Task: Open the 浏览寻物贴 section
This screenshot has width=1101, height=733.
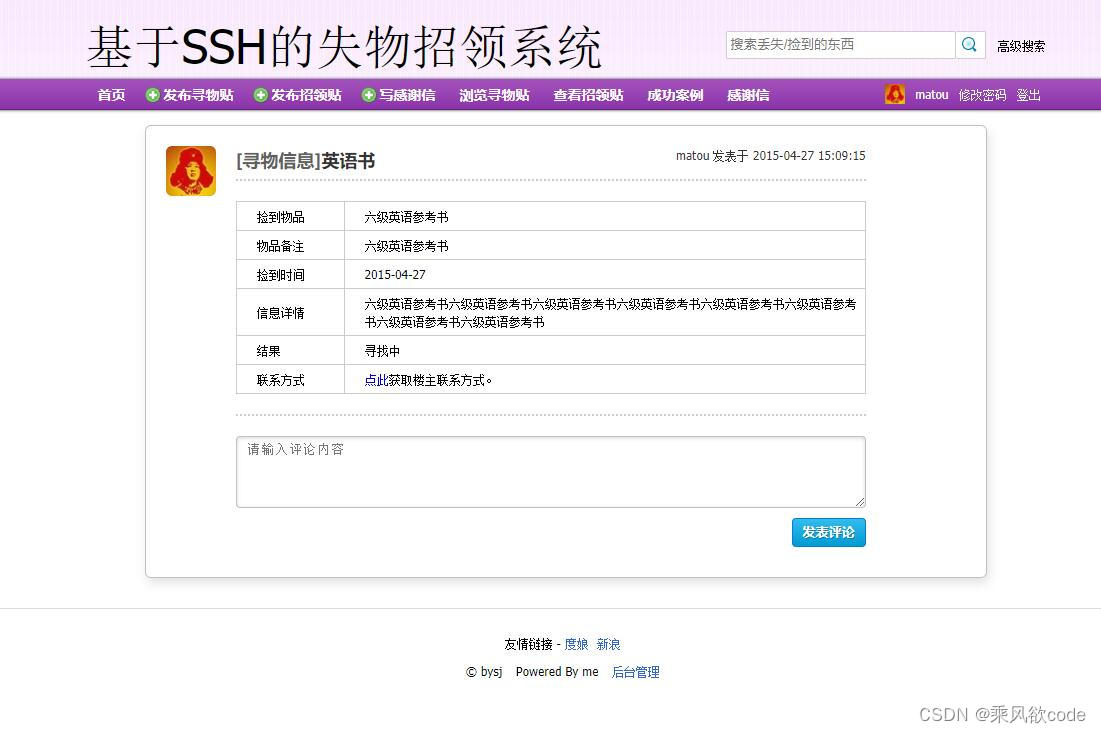Action: coord(494,94)
